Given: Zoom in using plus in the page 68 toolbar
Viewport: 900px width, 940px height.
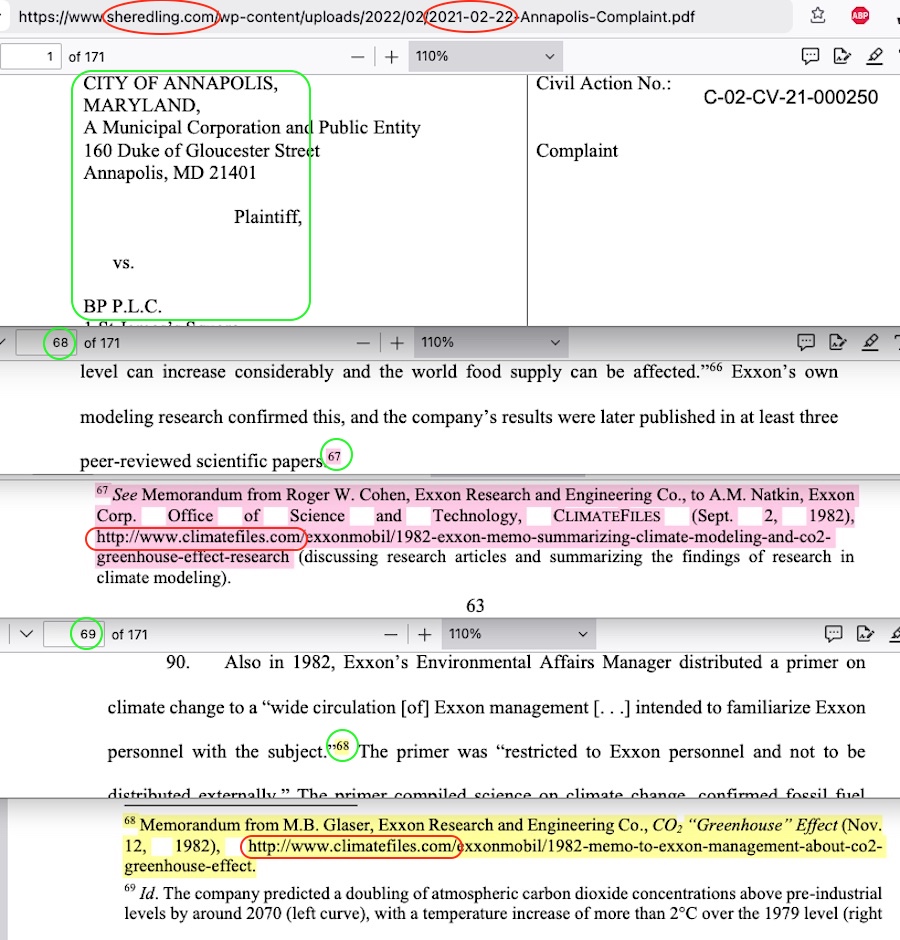Looking at the screenshot, I should [x=397, y=343].
